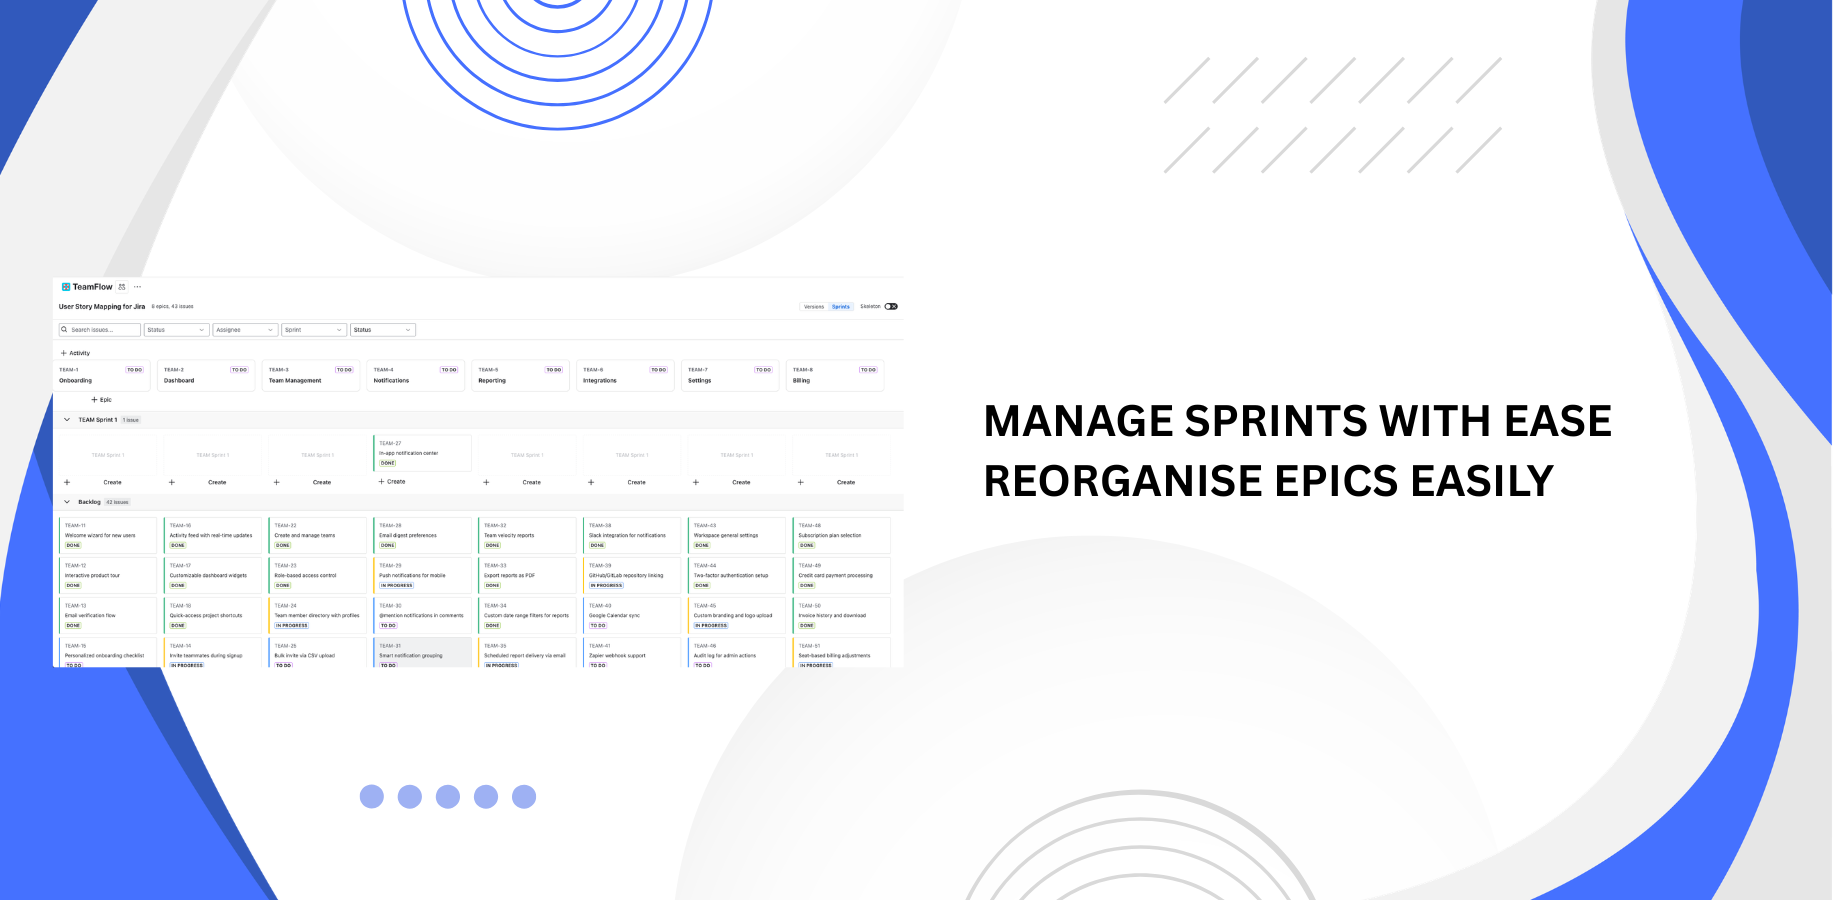The image size is (1840, 900).
Task: Collapse the TEAM Sprint 1 section chevron
Action: click(x=67, y=420)
